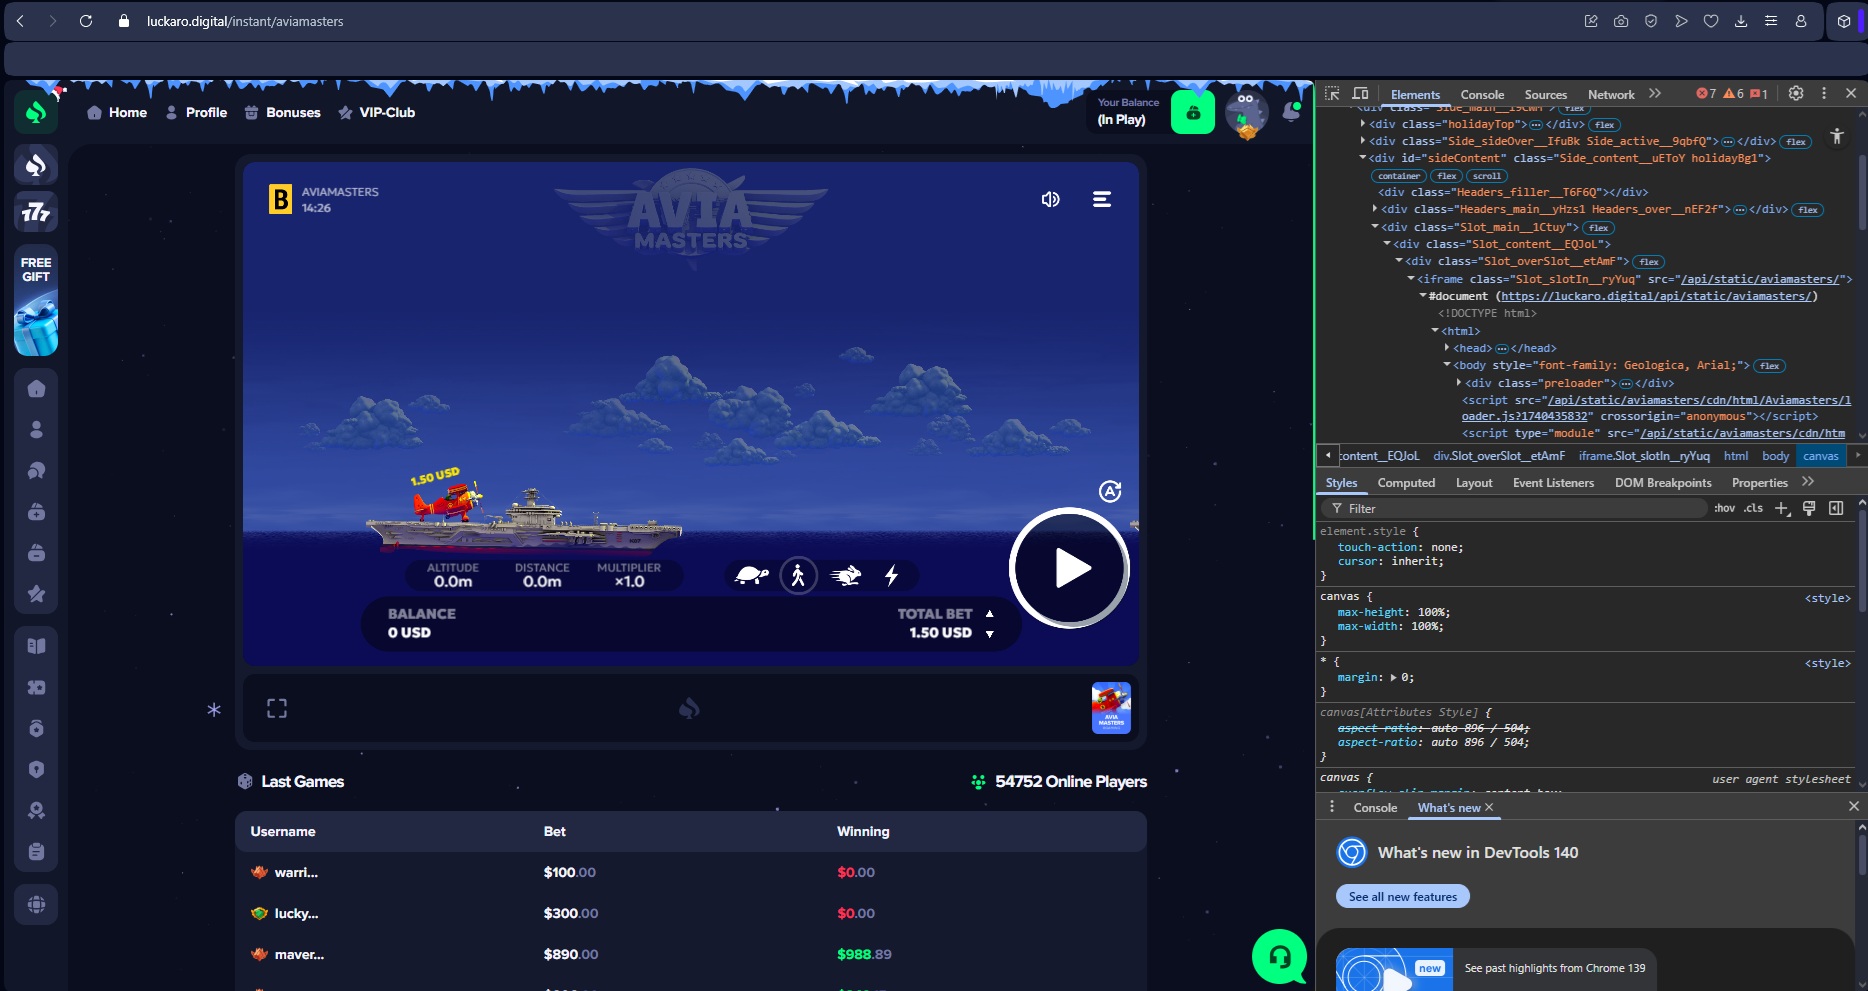Image resolution: width=1868 pixels, height=991 pixels.
Task: Click See all new features button
Action: pyautogui.click(x=1402, y=897)
